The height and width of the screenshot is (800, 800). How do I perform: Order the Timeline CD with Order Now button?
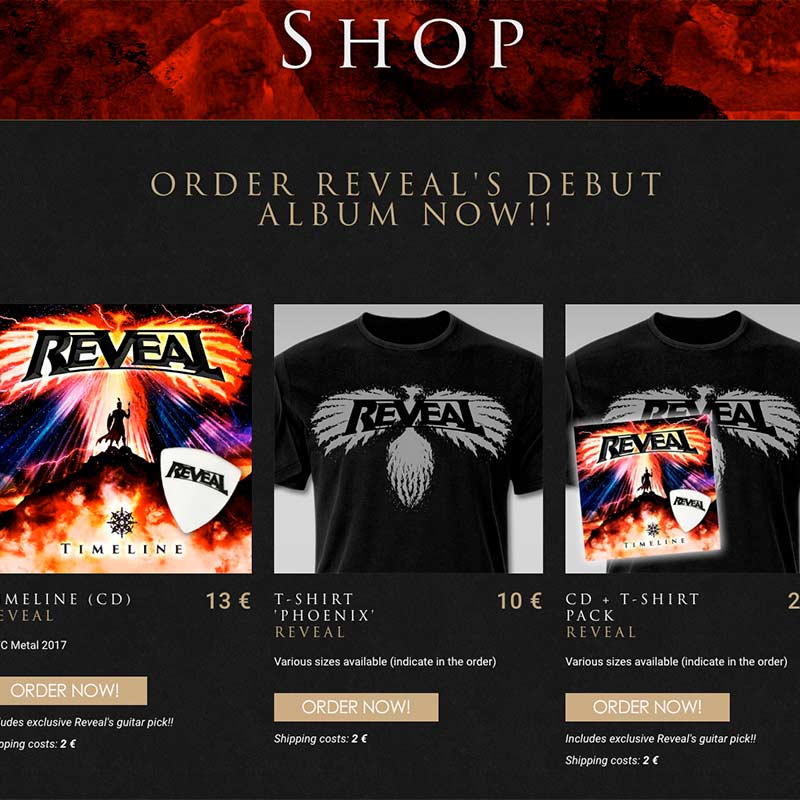pos(73,691)
